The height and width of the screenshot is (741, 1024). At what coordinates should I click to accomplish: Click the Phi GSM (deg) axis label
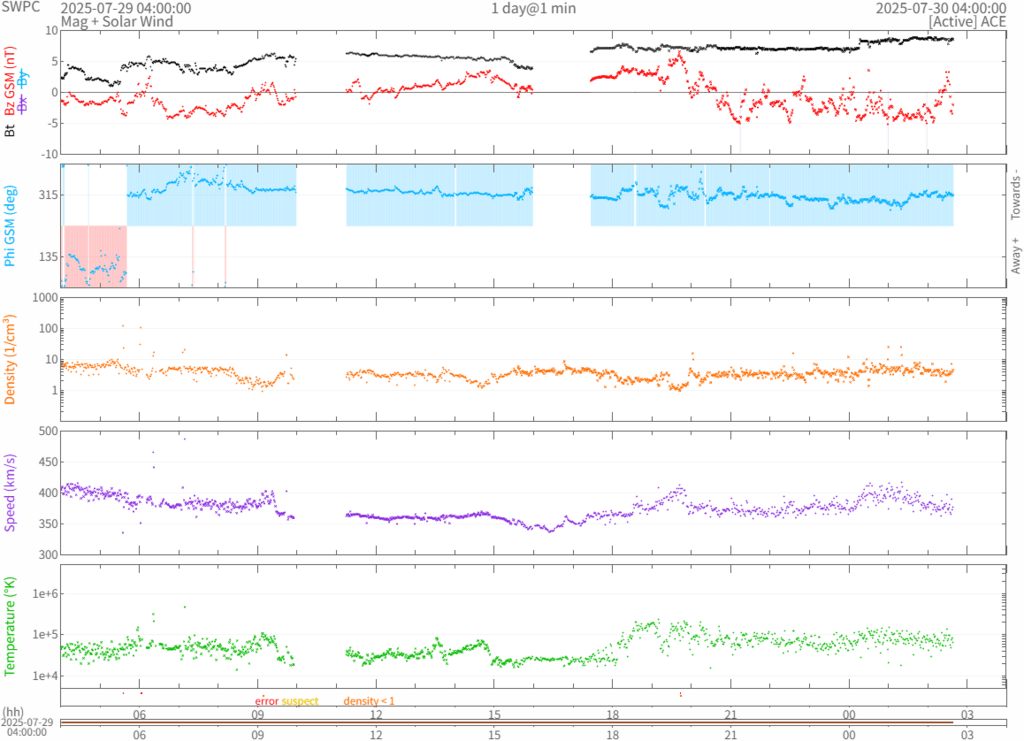click(10, 225)
